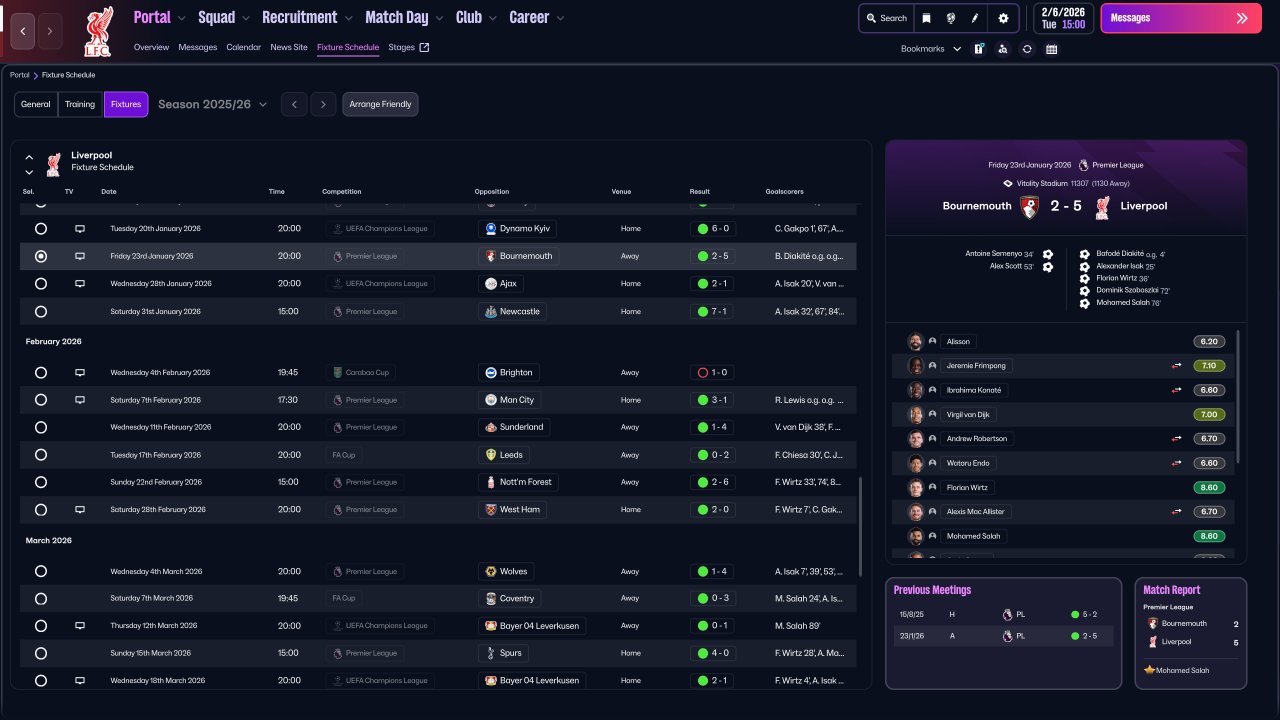
Task: Select radio for Sunday 22nd February fixture
Action: 41,482
